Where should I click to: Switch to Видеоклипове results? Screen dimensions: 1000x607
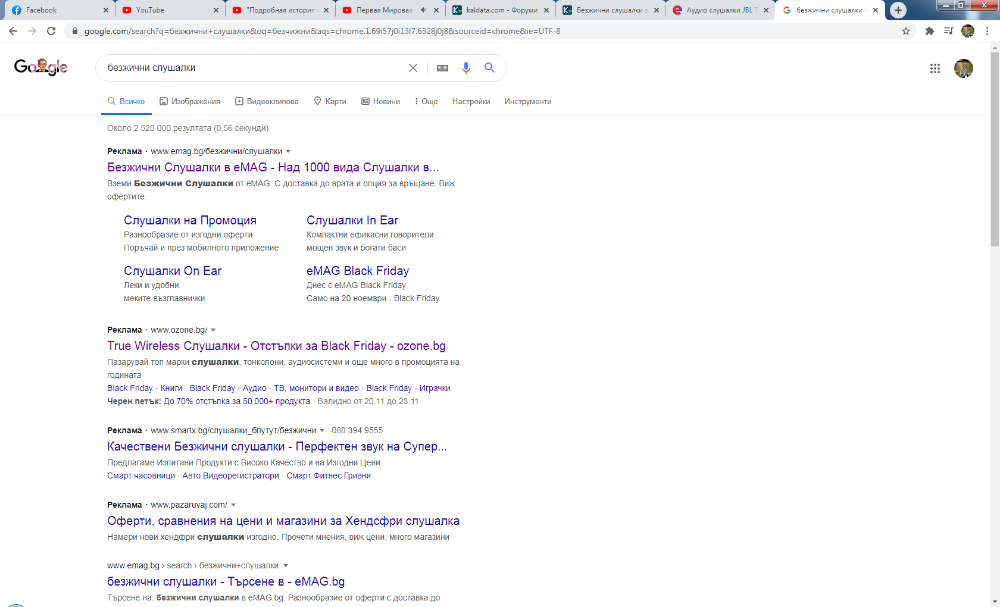[x=267, y=101]
